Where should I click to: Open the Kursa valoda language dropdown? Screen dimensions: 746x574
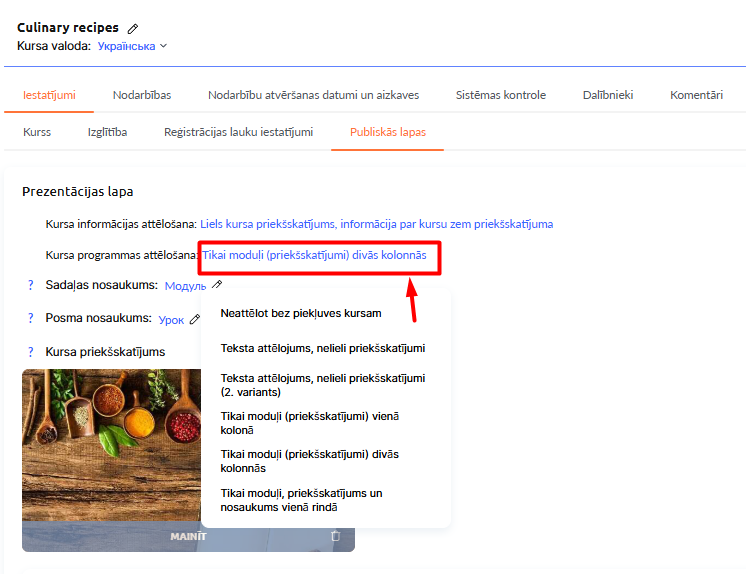[132, 46]
